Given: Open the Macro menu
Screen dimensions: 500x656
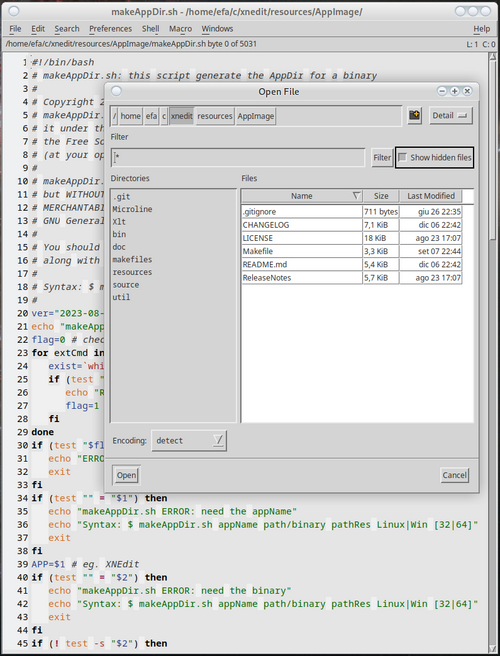Looking at the screenshot, I should coord(180,29).
